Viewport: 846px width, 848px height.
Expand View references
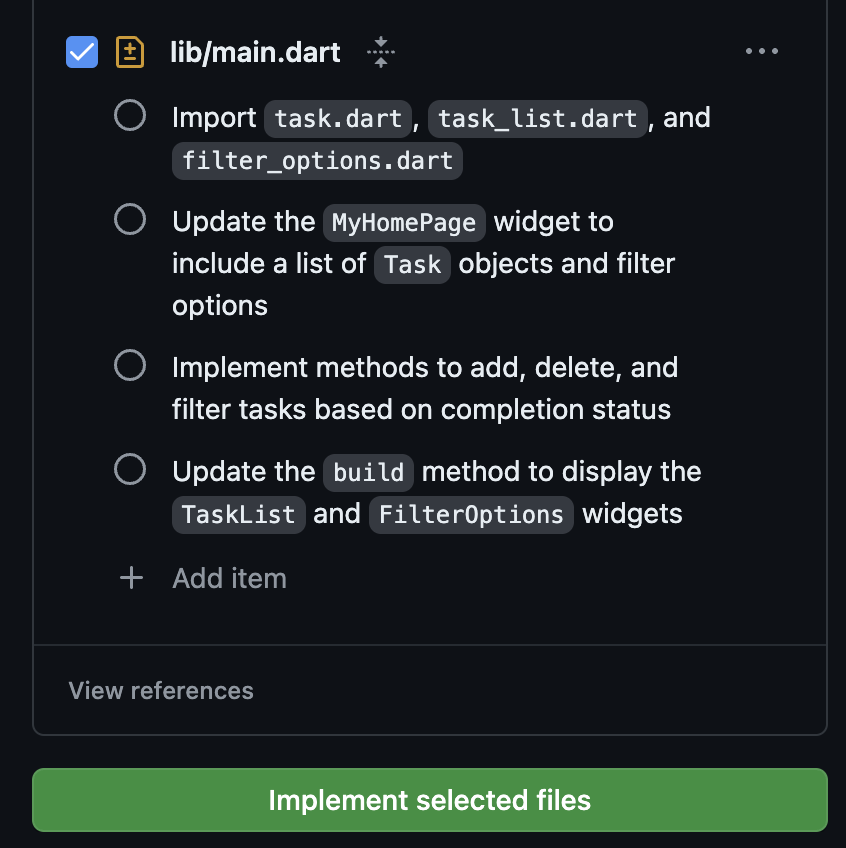[x=161, y=690]
